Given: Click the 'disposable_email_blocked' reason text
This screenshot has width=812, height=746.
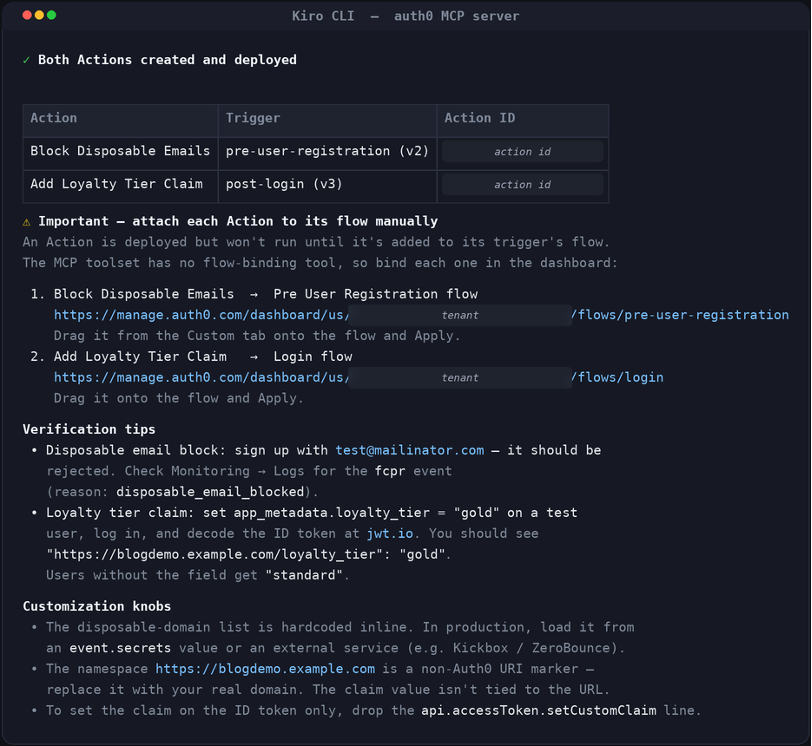Looking at the screenshot, I should 210,492.
